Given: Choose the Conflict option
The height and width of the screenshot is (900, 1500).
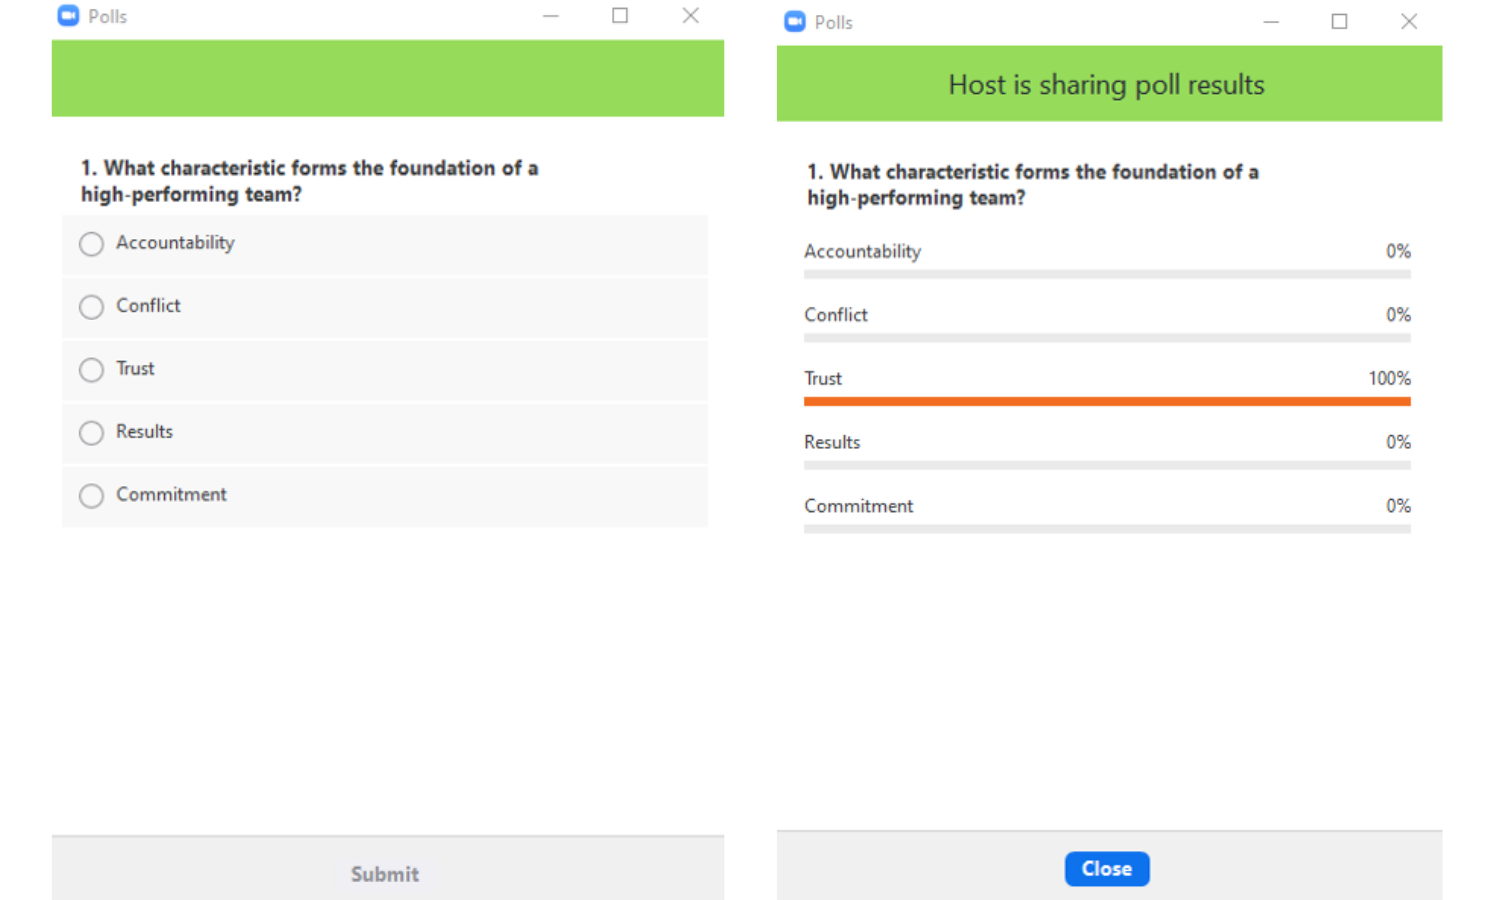Looking at the screenshot, I should click(x=91, y=307).
